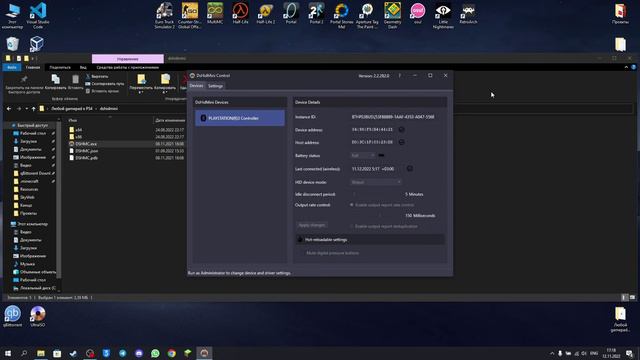Open Windows Start menu
Image resolution: width=640 pixels, height=360 pixels.
pos(8,353)
